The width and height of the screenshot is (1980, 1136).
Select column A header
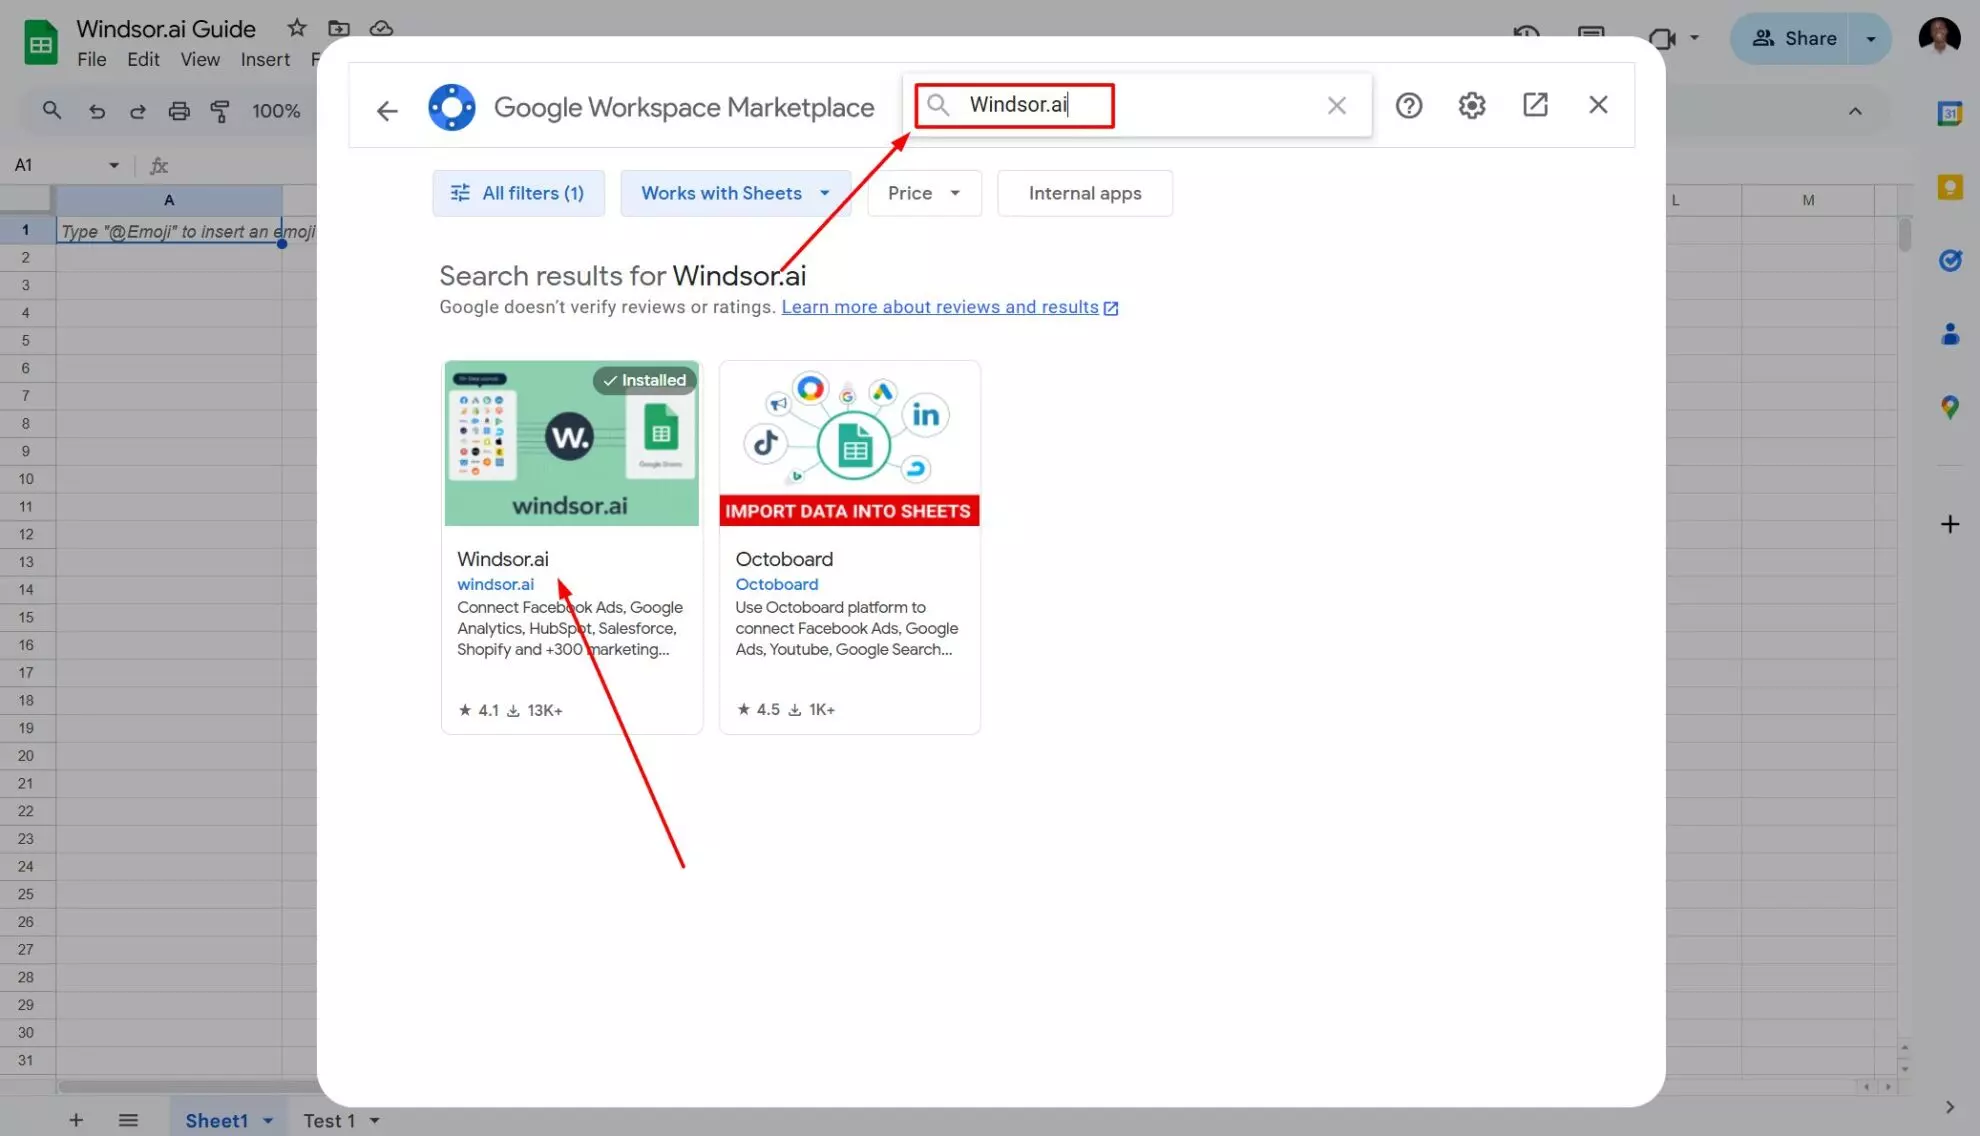point(169,200)
